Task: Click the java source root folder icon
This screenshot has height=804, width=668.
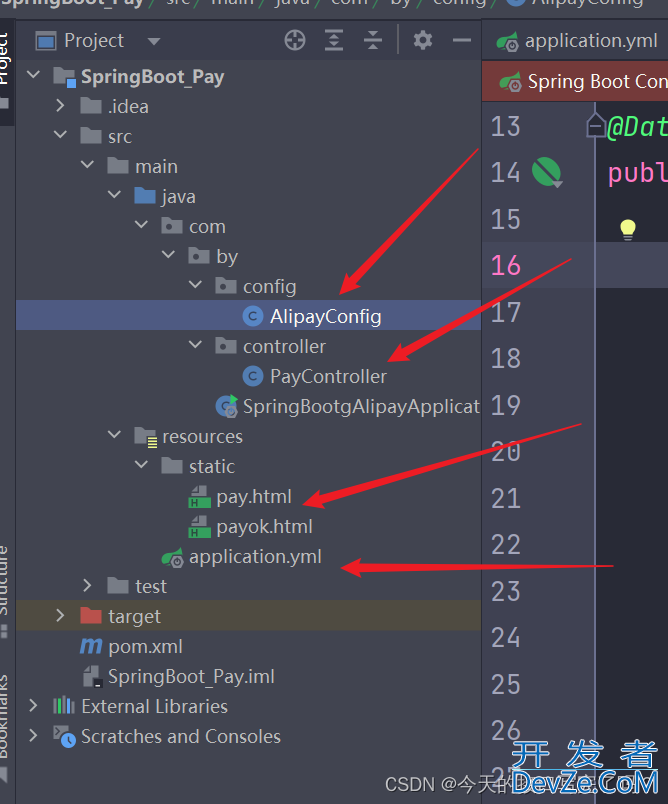Action: point(145,195)
